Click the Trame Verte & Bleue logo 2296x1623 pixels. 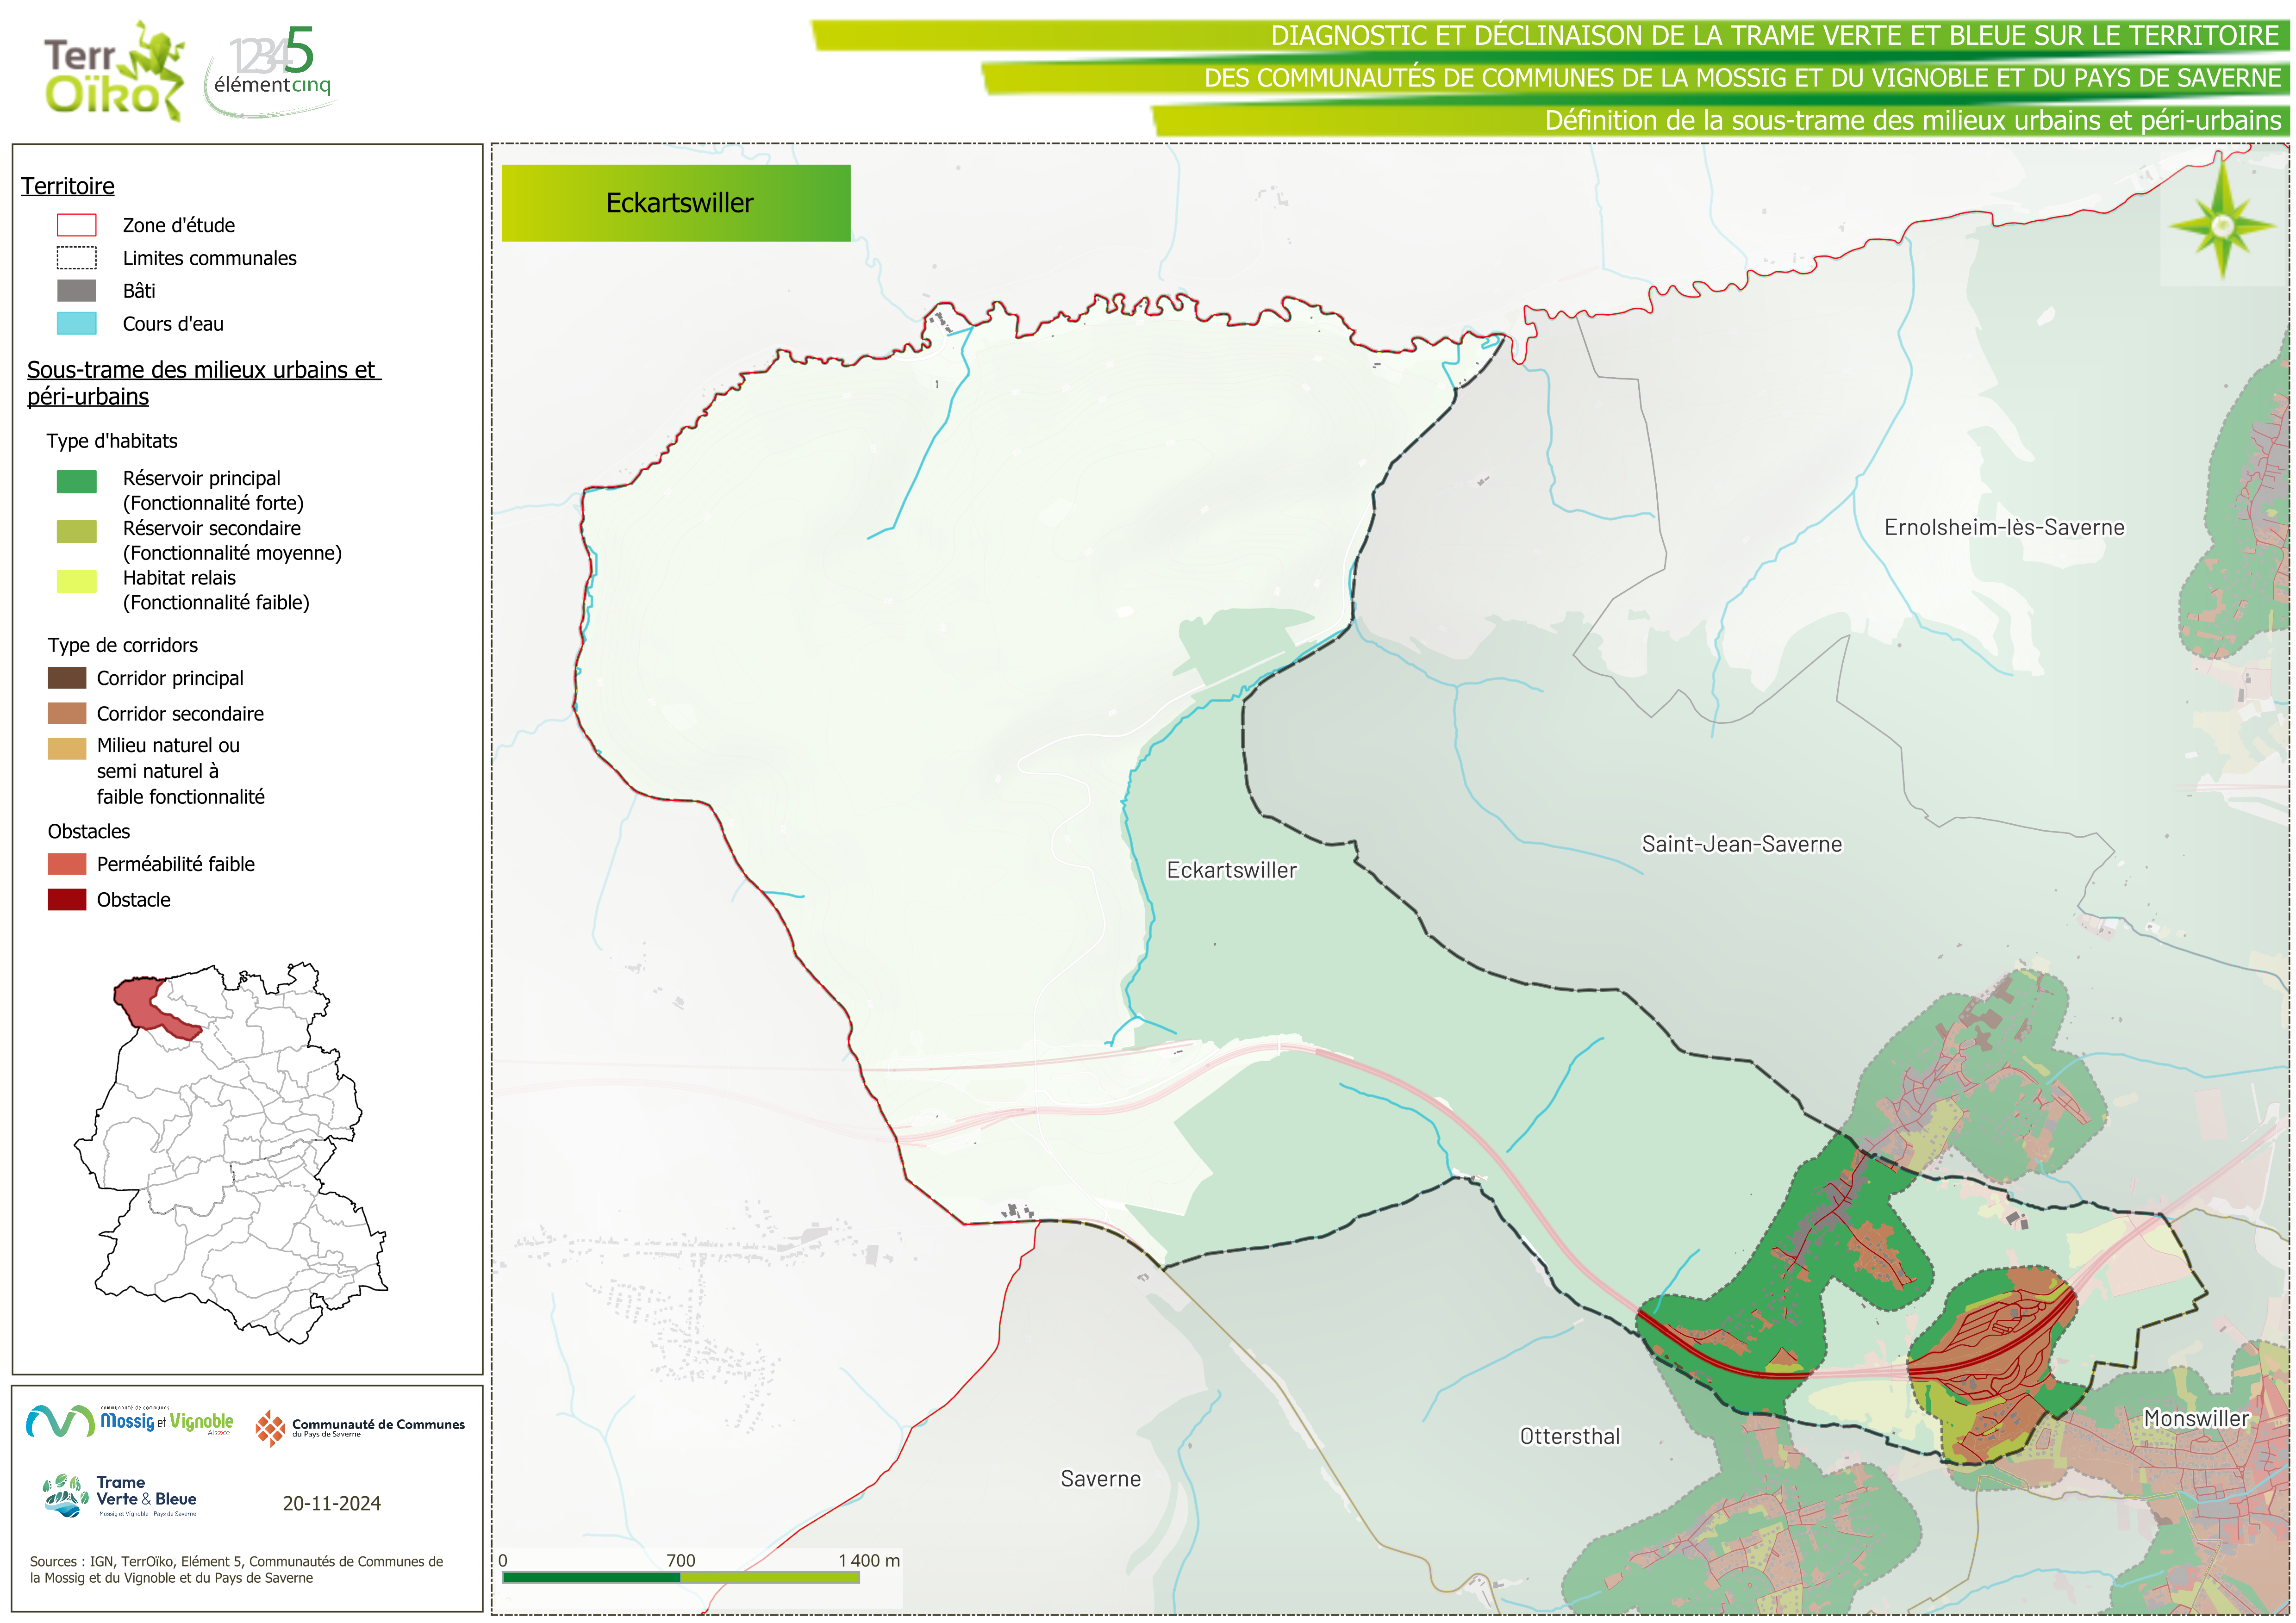120,1496
